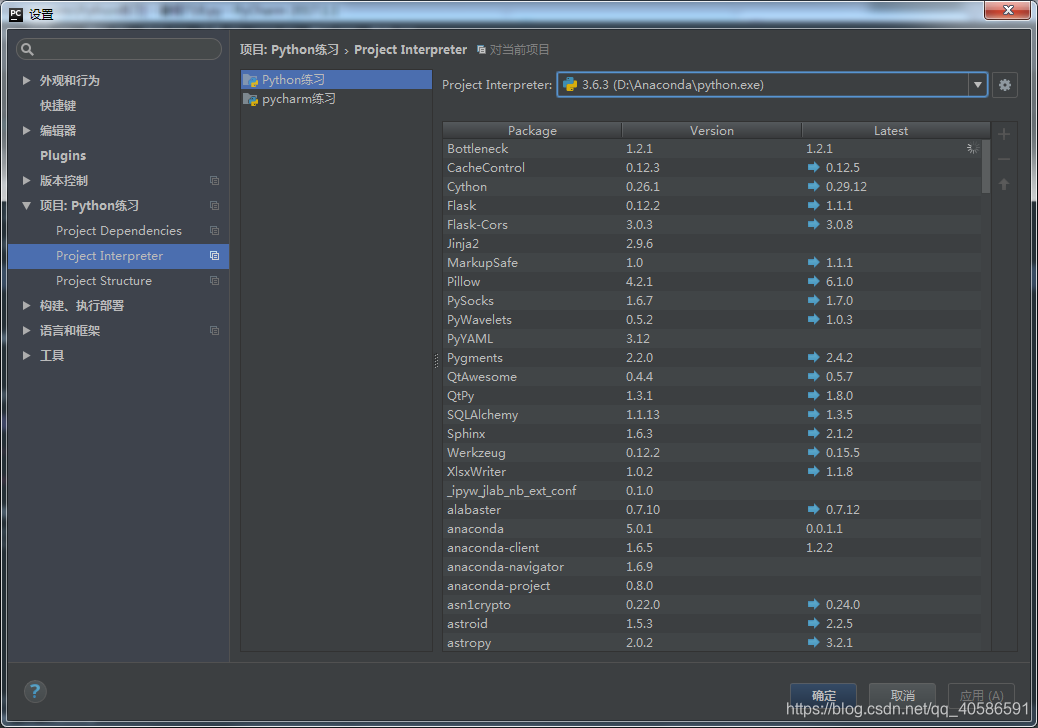Click the upgrade package arrow icon
This screenshot has width=1038, height=728.
point(1004,184)
